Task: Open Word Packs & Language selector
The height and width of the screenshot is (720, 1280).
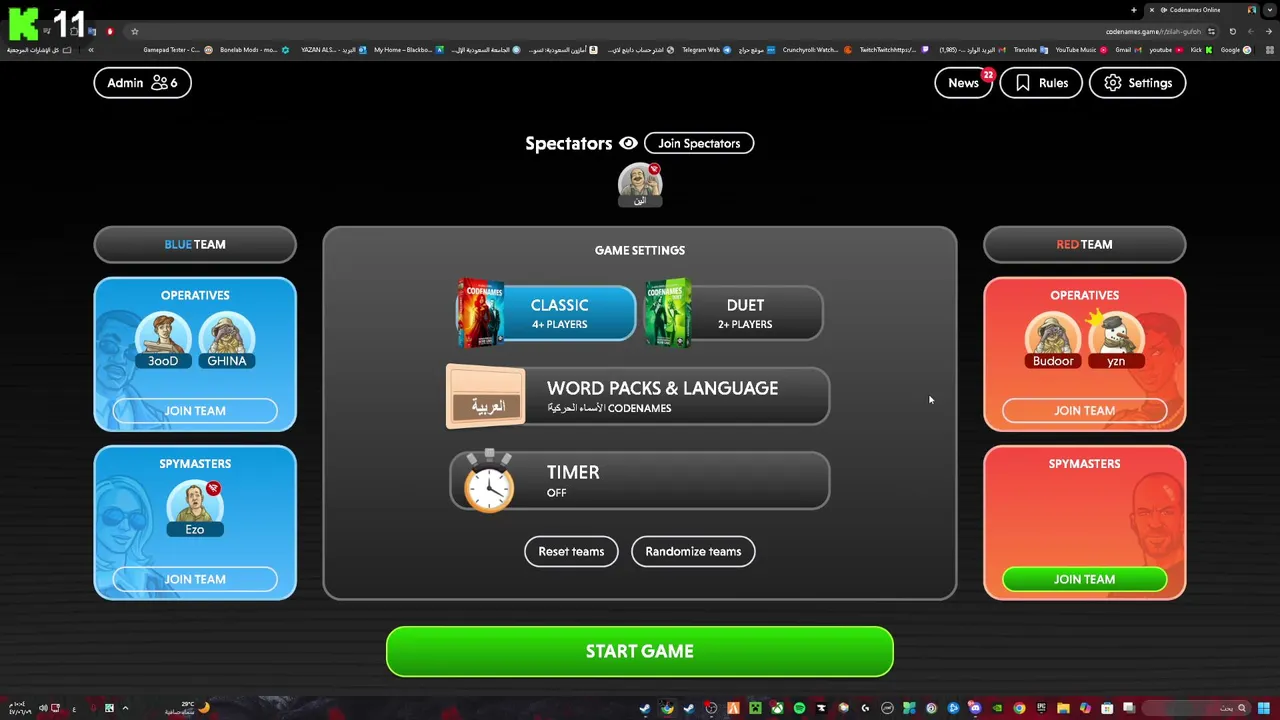Action: (638, 397)
